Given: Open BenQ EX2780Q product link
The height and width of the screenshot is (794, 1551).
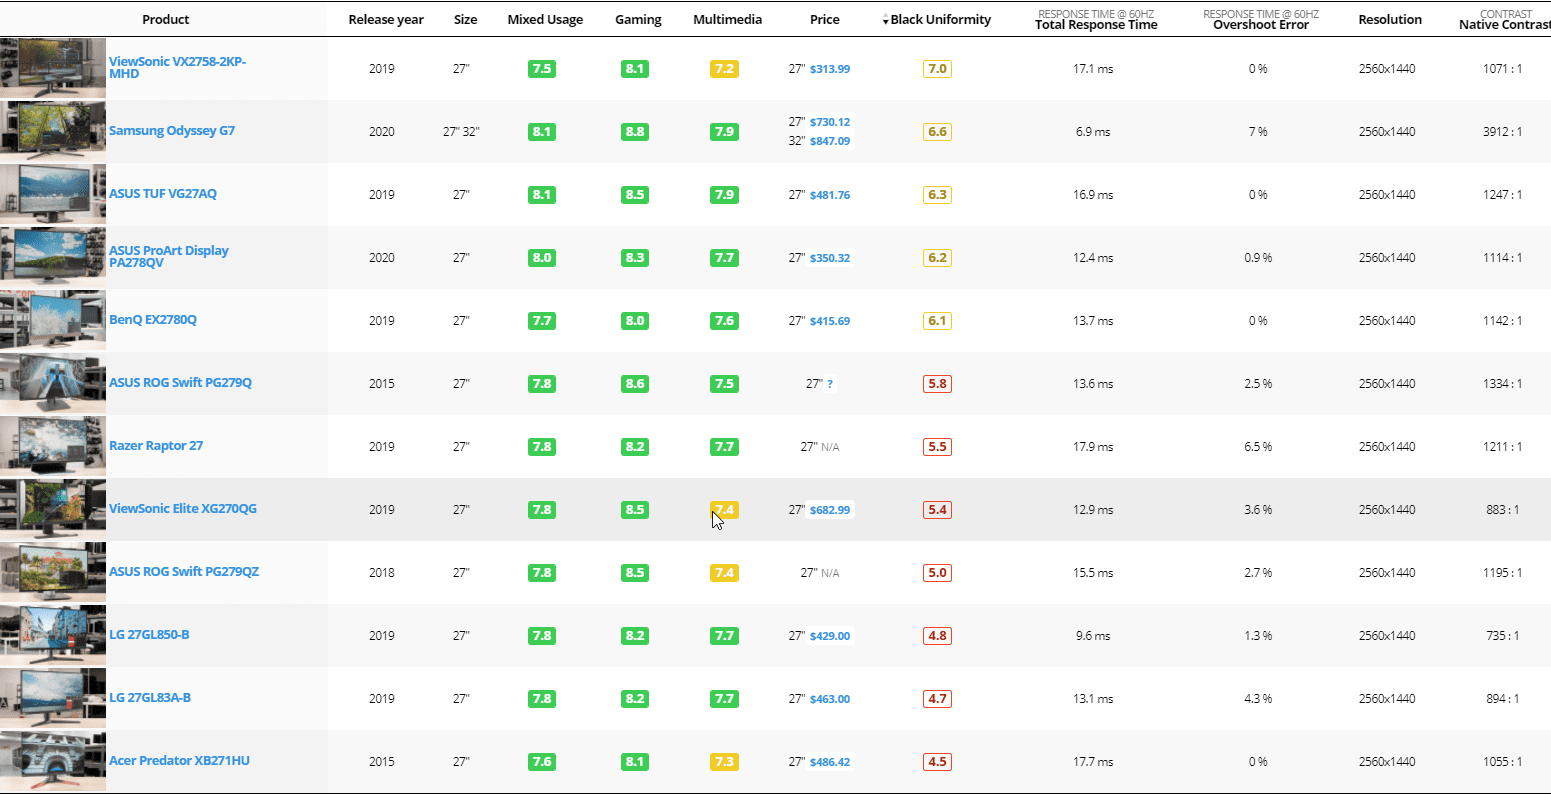Looking at the screenshot, I should (153, 320).
